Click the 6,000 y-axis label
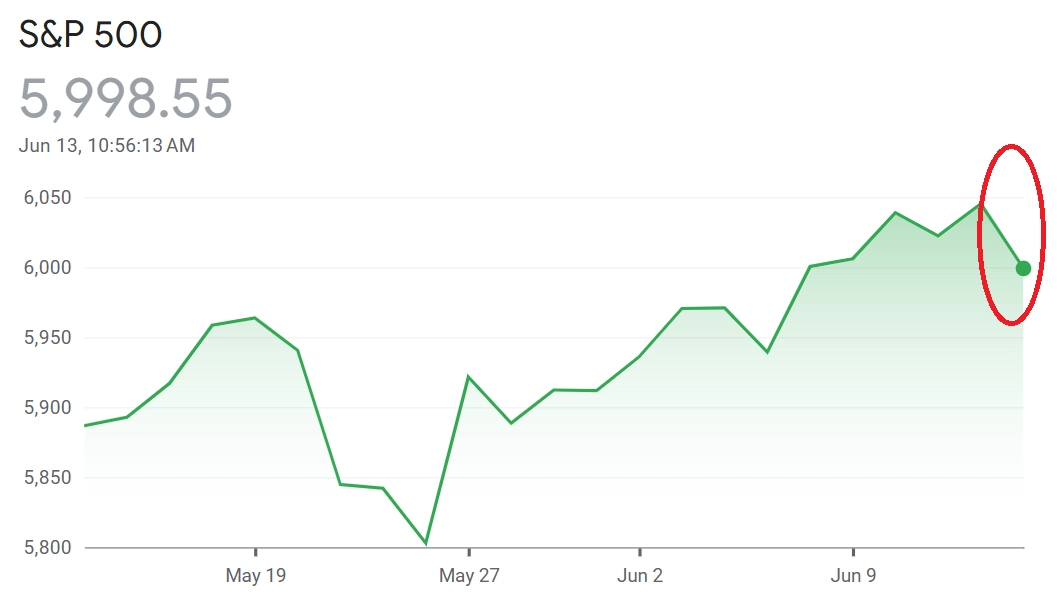1057x598 pixels. tap(47, 268)
